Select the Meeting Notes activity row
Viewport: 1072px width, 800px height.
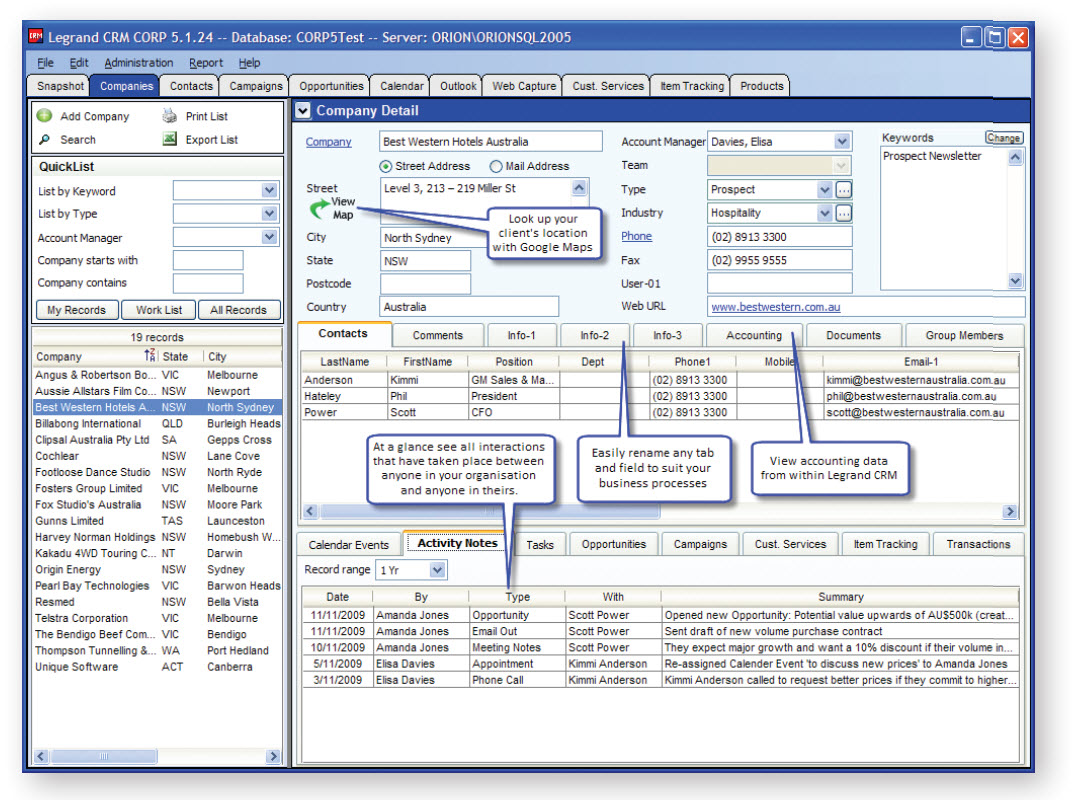point(660,648)
